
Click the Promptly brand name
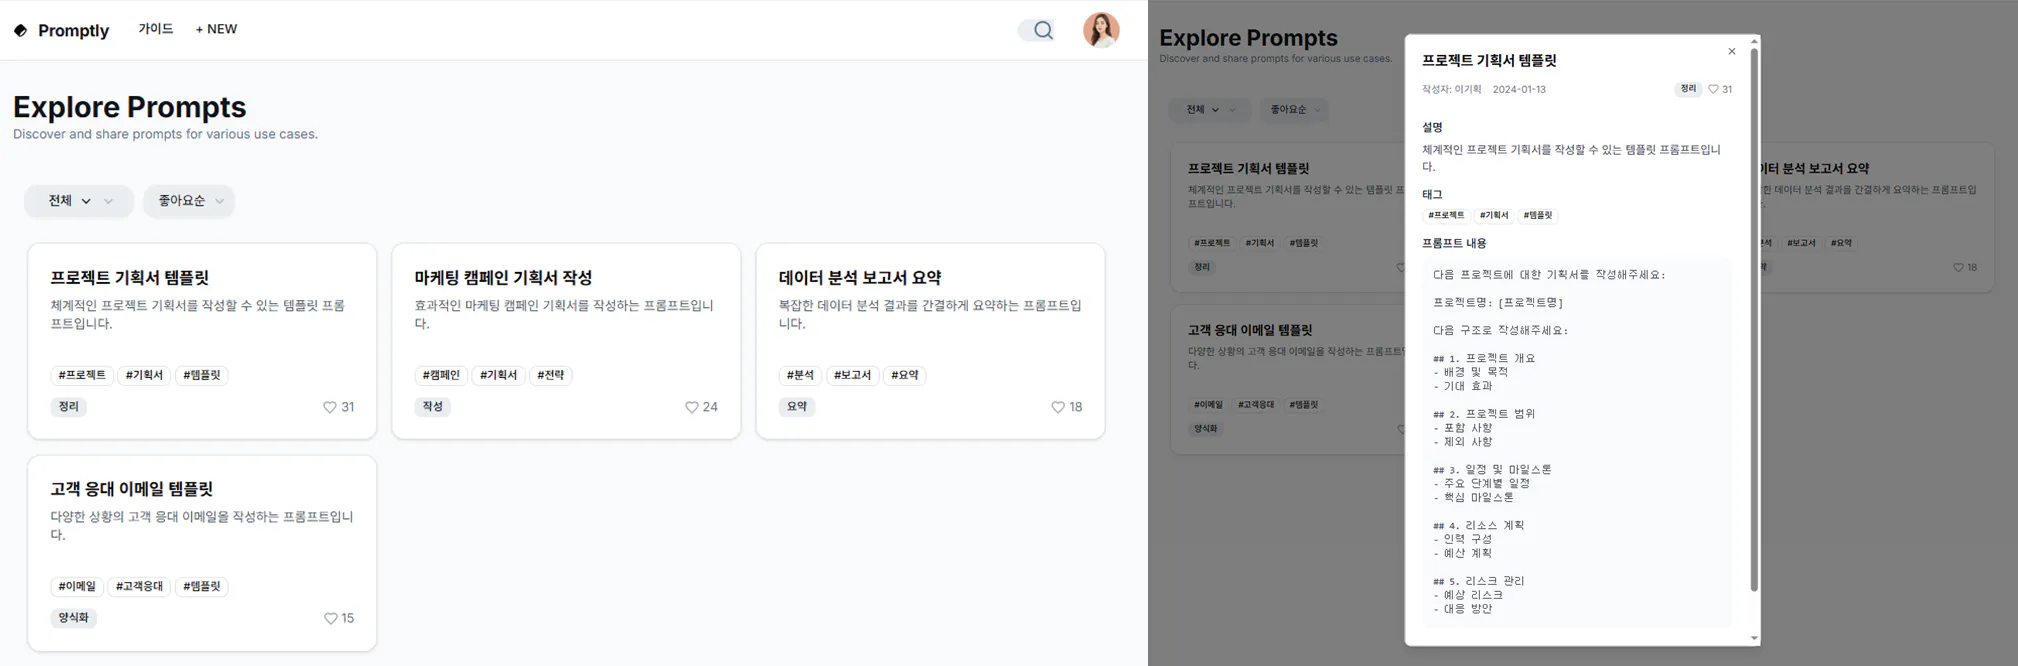click(73, 31)
